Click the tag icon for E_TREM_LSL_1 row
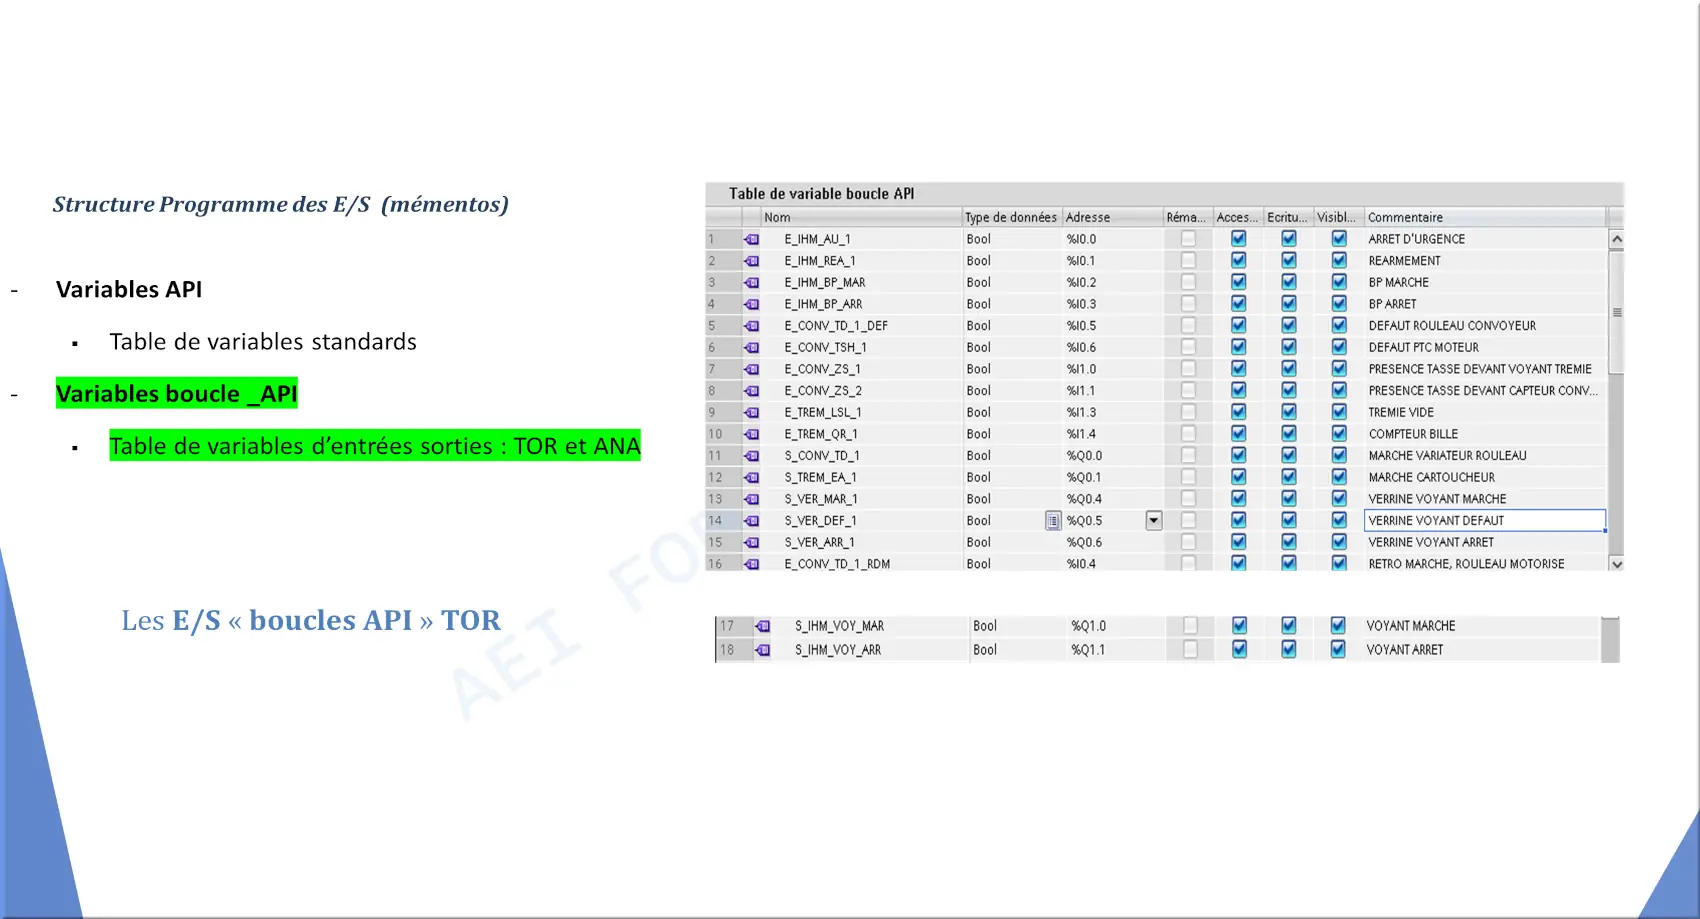Screen dimensions: 1700x919 pos(751,413)
